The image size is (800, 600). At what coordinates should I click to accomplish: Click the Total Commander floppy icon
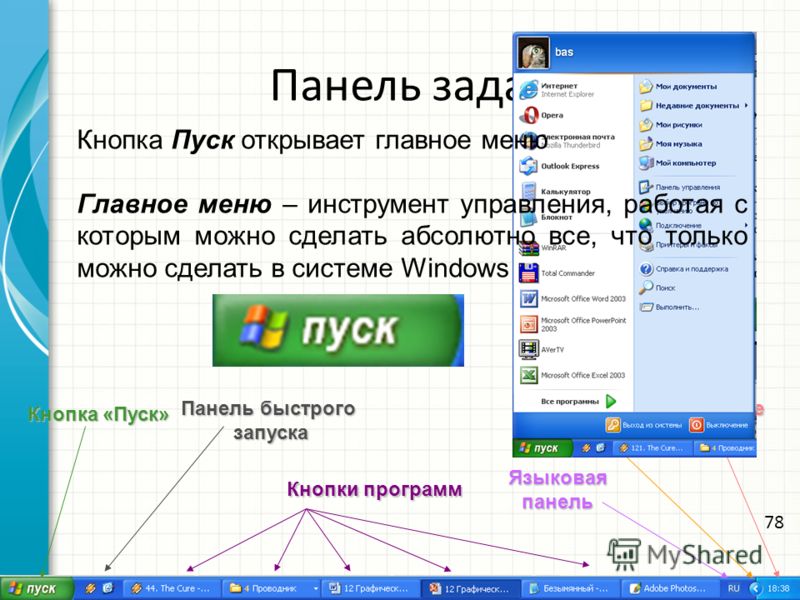tap(529, 273)
